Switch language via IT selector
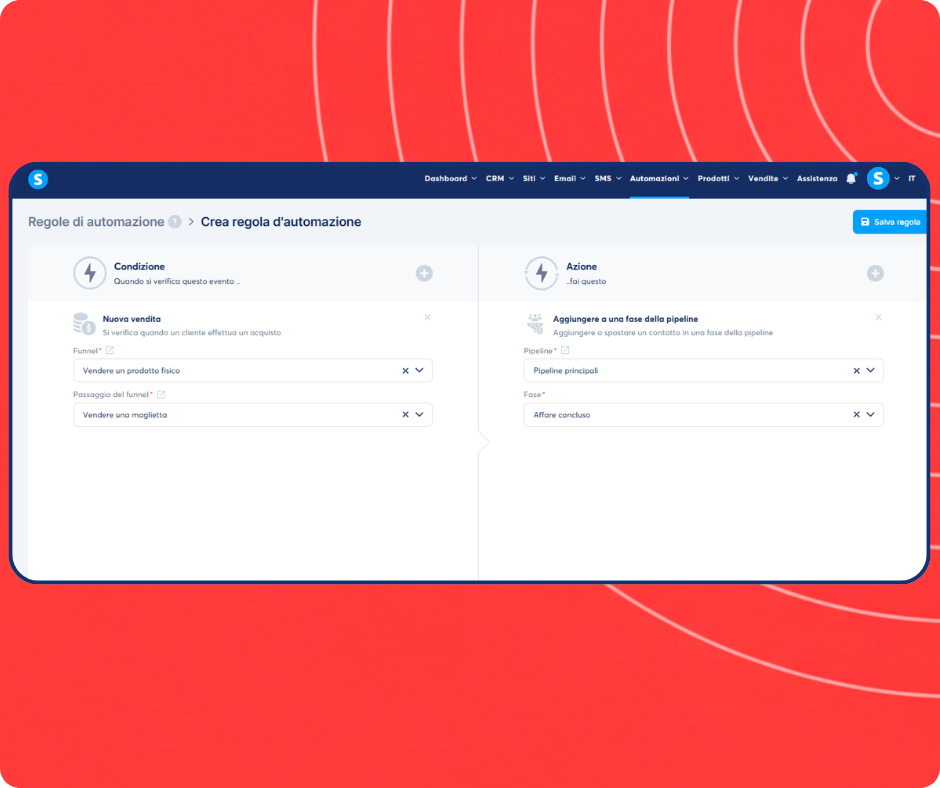This screenshot has height=788, width=940. point(911,179)
